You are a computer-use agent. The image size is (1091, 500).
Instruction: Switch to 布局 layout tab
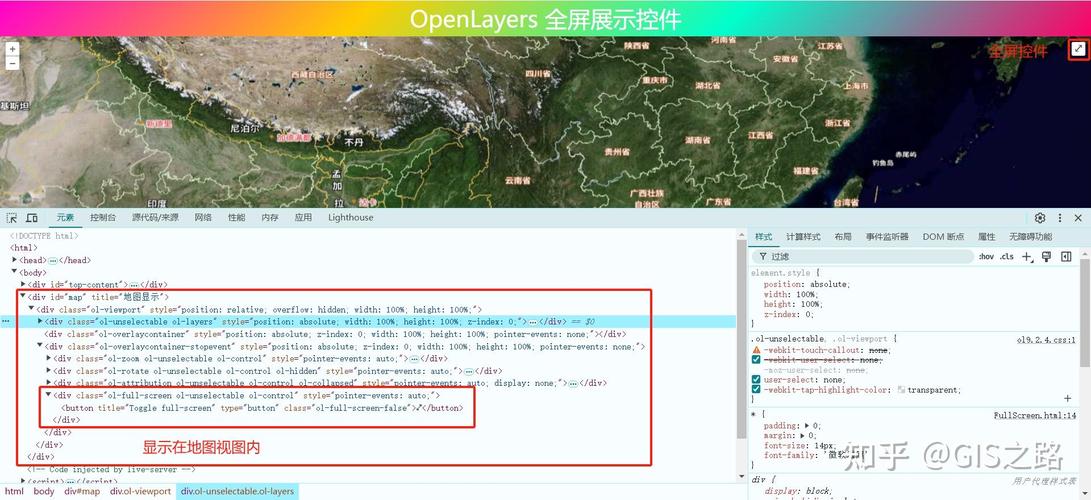(x=843, y=237)
